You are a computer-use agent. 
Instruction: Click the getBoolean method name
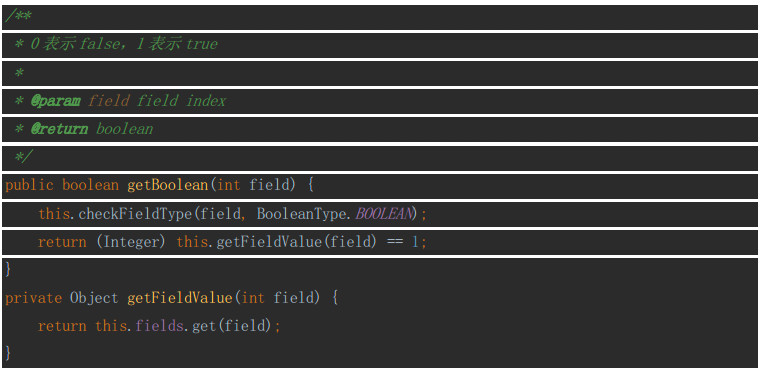168,186
